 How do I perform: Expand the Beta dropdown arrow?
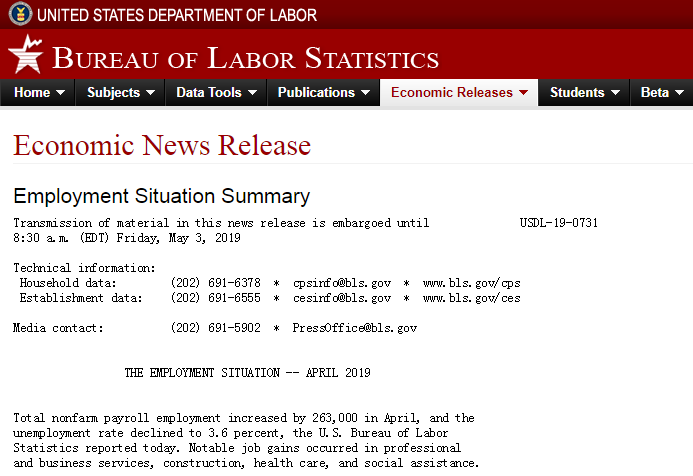click(680, 93)
